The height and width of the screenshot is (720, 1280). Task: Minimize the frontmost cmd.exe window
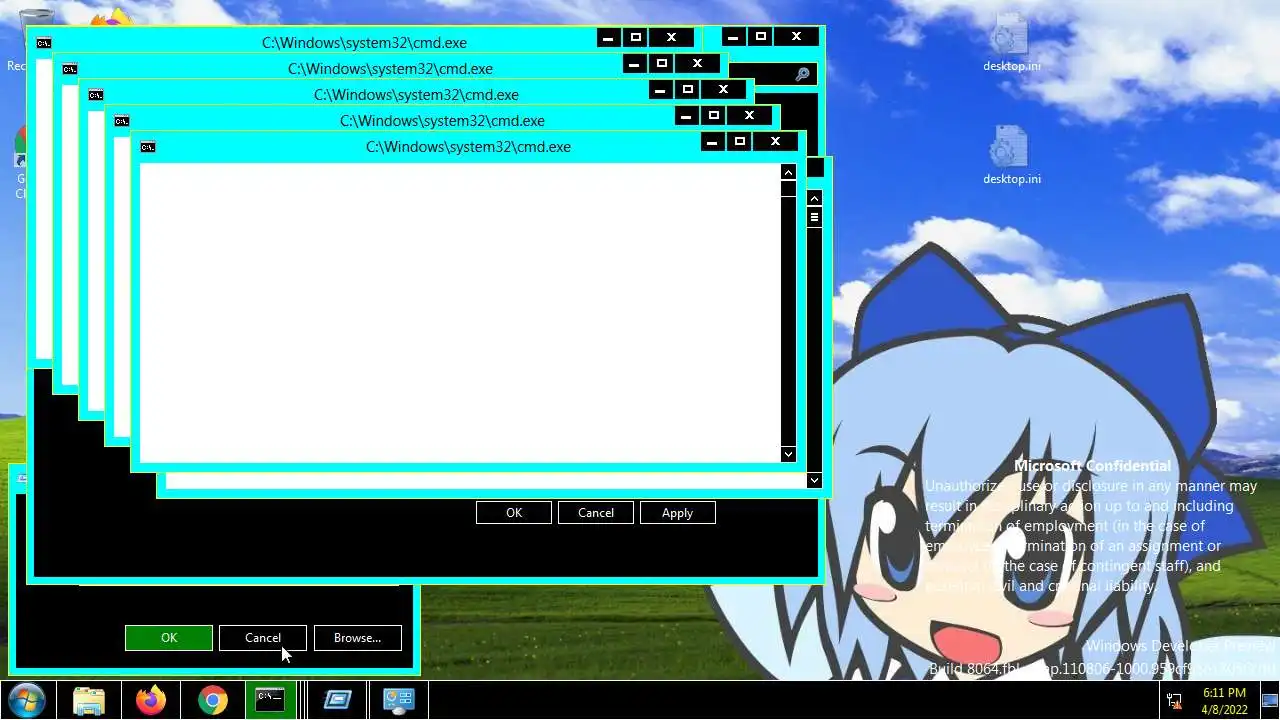tap(712, 142)
